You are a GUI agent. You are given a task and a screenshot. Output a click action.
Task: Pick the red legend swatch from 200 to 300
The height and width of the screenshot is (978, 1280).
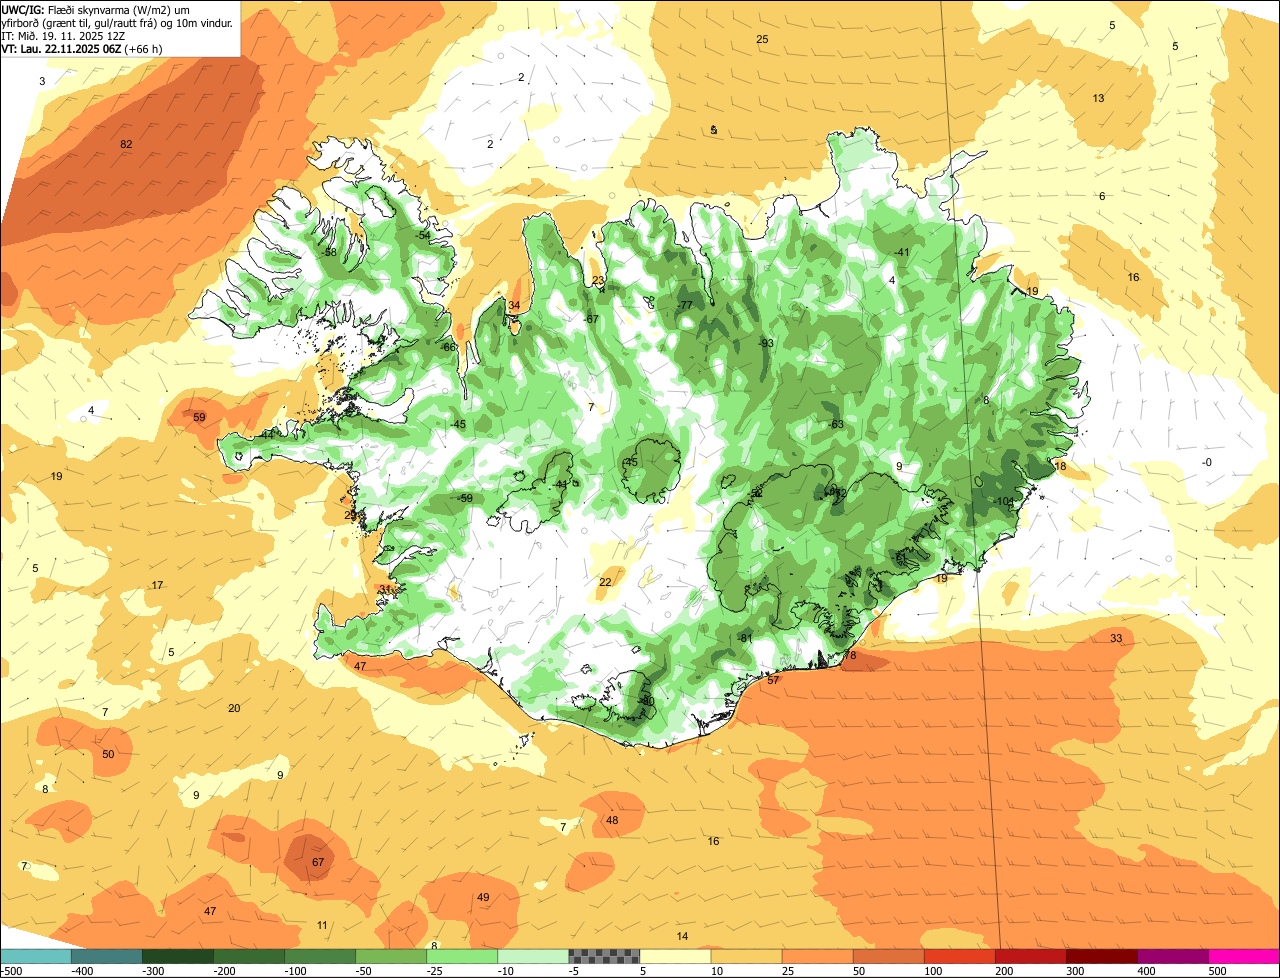1030,956
